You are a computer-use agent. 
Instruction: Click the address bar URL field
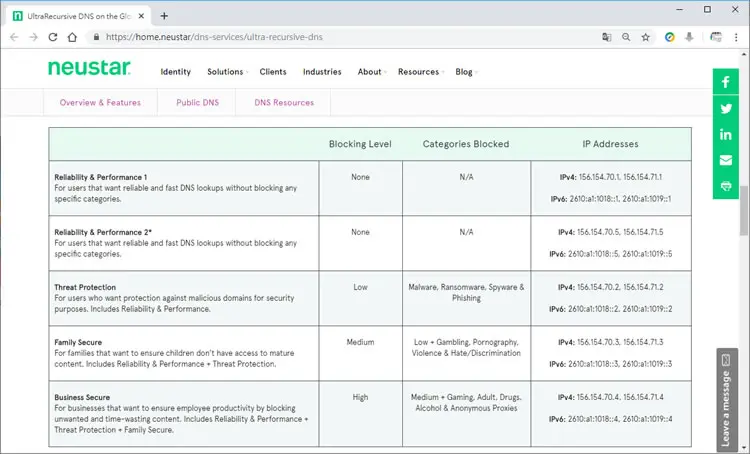coord(344,37)
